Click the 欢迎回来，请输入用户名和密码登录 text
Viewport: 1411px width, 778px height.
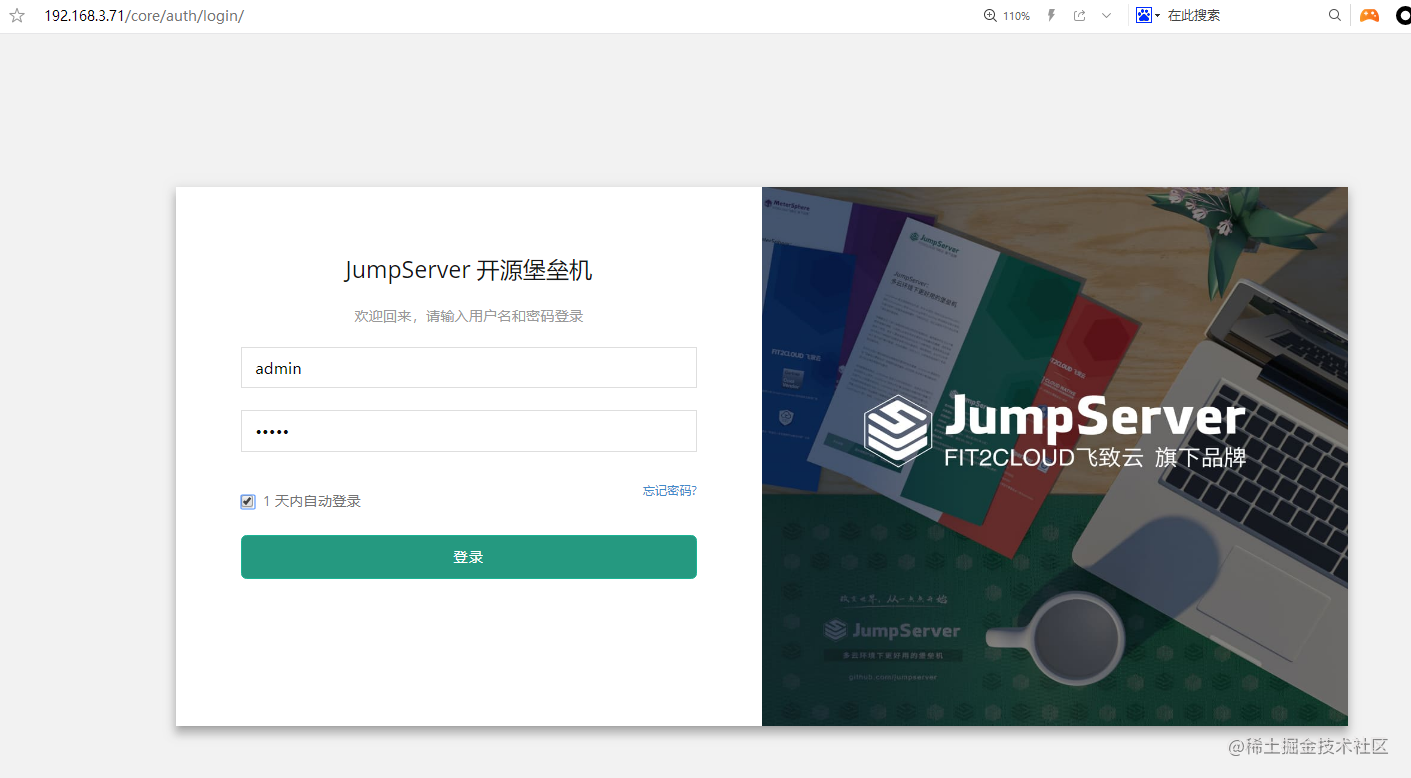tap(469, 316)
